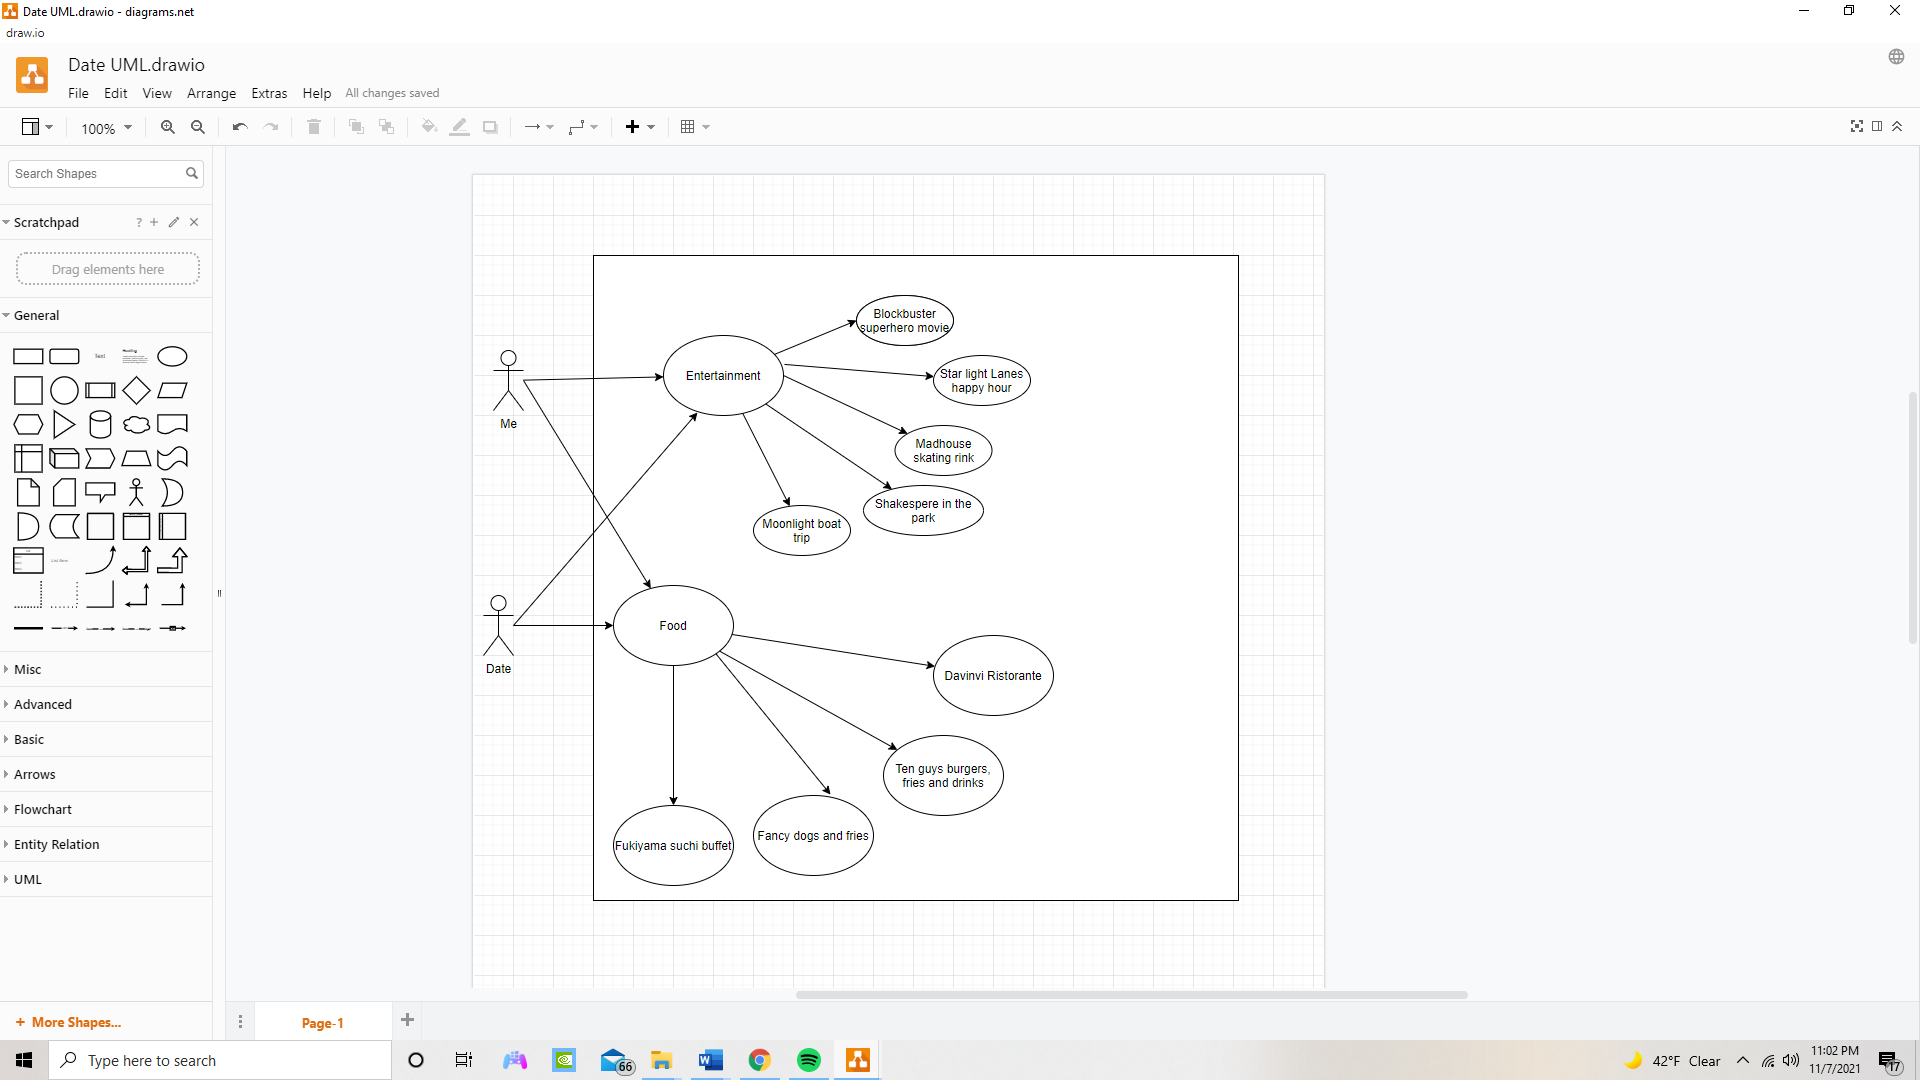Select the diamond shape in General
Image resolution: width=1920 pixels, height=1080 pixels.
click(136, 390)
